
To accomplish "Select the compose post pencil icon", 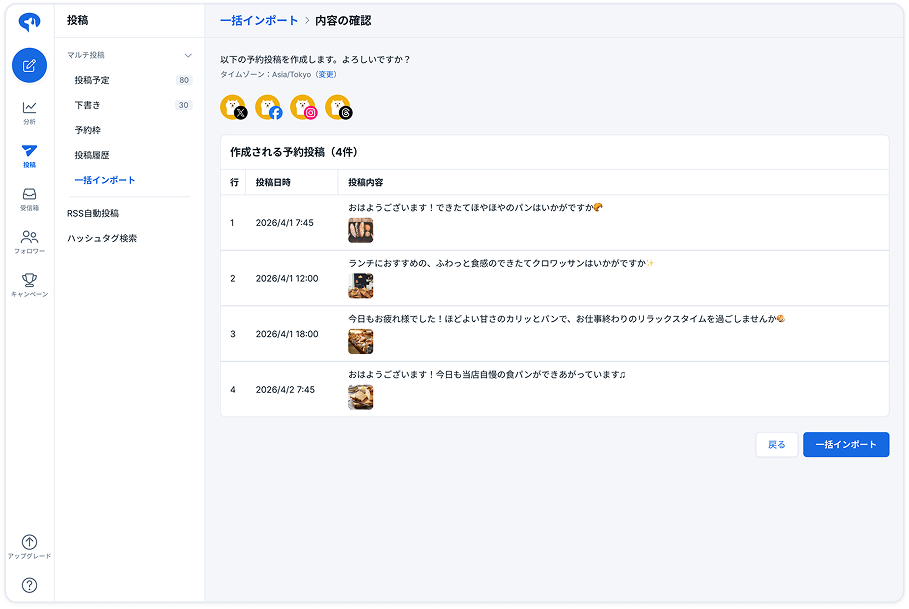I will click(29, 65).
